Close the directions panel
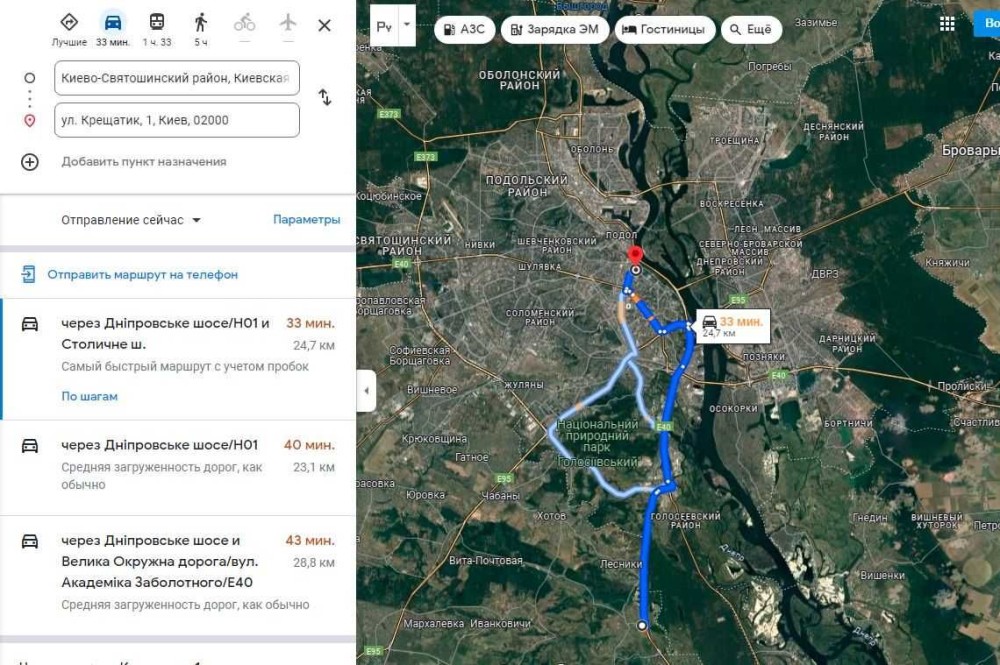Viewport: 1000px width, 665px height. point(325,26)
